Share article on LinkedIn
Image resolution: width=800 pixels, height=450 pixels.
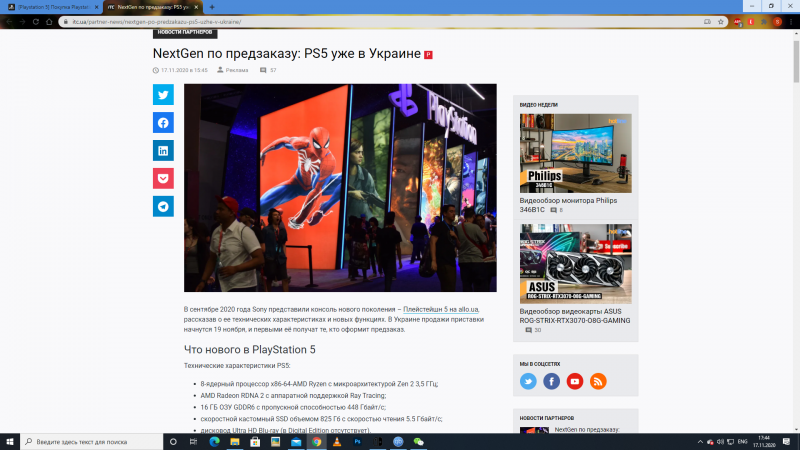[x=163, y=151]
